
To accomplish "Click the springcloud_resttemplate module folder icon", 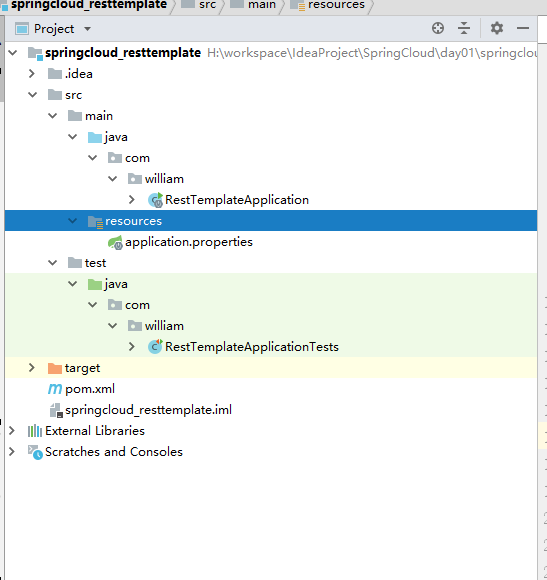I will [35, 54].
